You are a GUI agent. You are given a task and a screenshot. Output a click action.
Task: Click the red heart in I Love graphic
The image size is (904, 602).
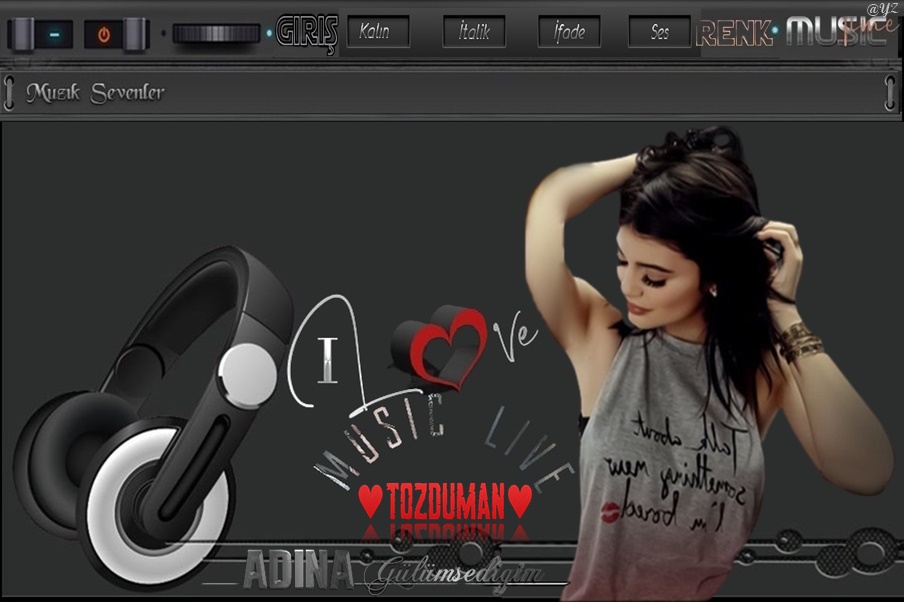(441, 349)
